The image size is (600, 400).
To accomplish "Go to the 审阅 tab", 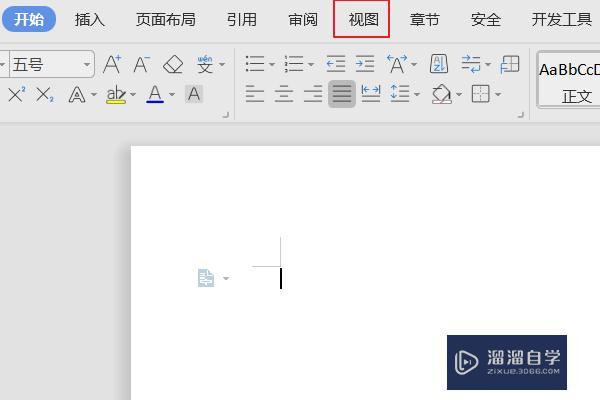I will (303, 20).
